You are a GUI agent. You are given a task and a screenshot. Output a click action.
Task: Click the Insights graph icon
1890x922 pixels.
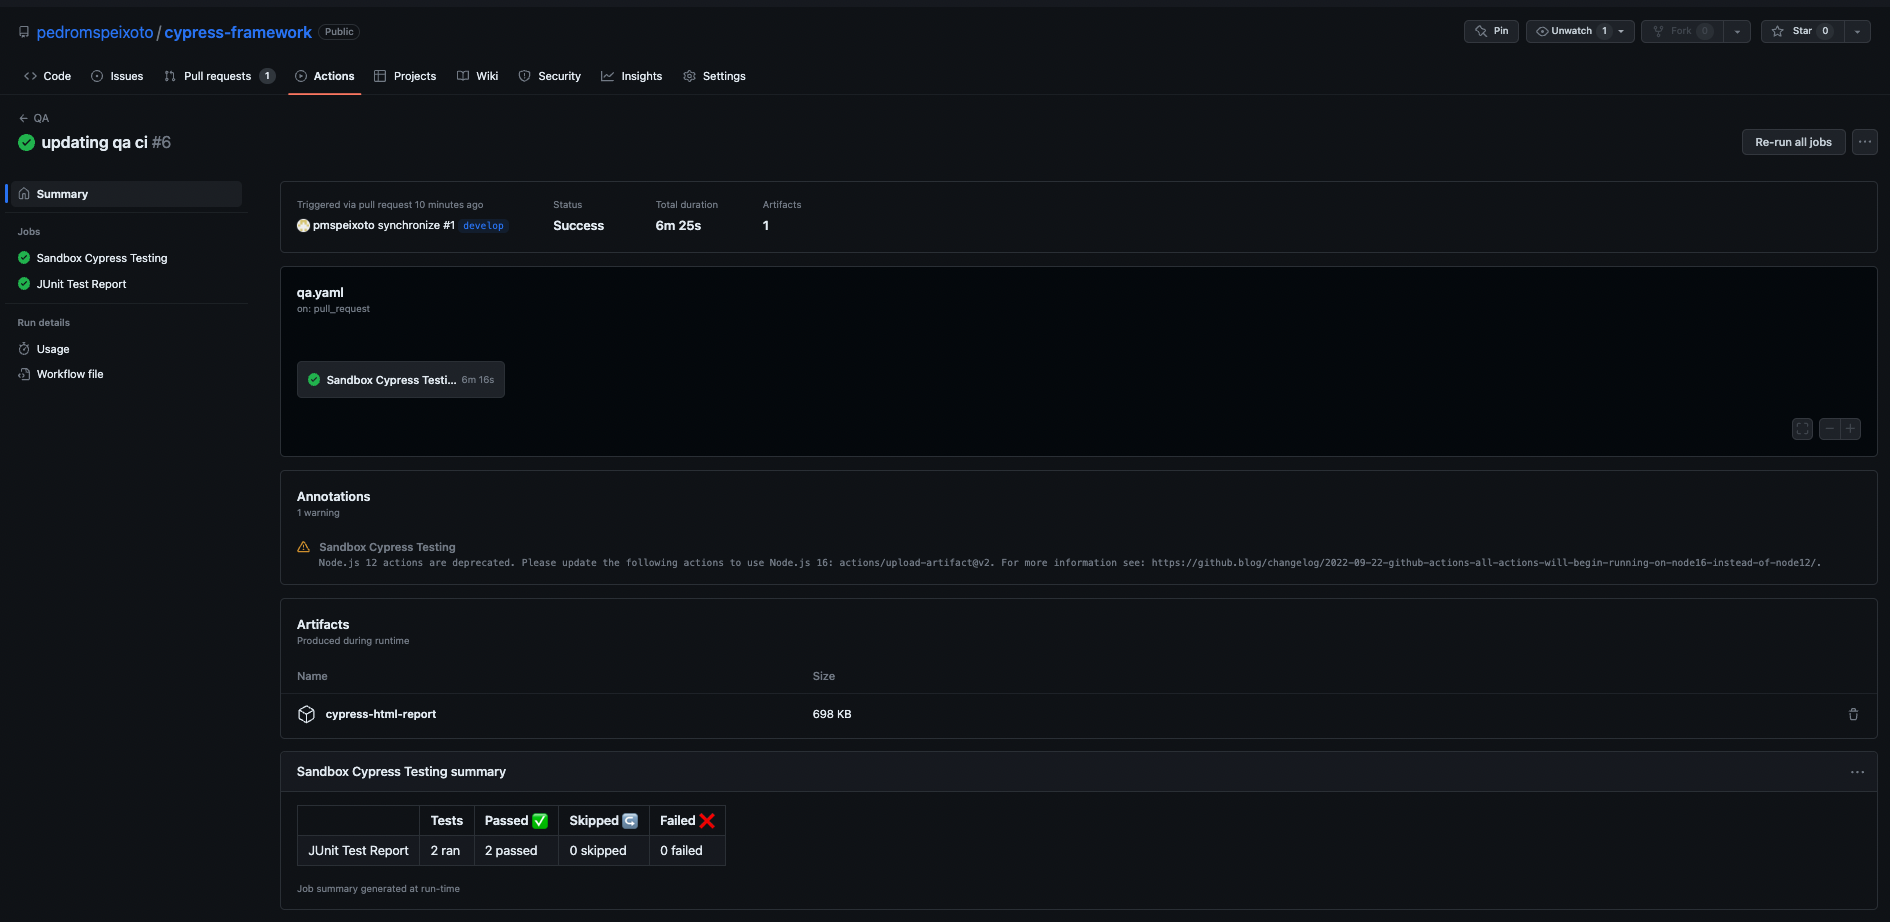[x=607, y=76]
